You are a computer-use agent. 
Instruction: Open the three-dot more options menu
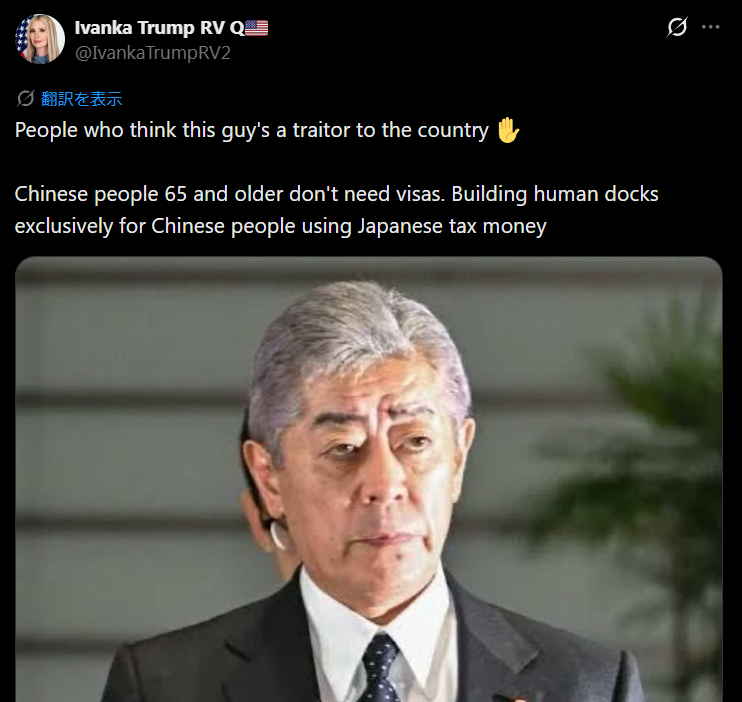tap(710, 27)
